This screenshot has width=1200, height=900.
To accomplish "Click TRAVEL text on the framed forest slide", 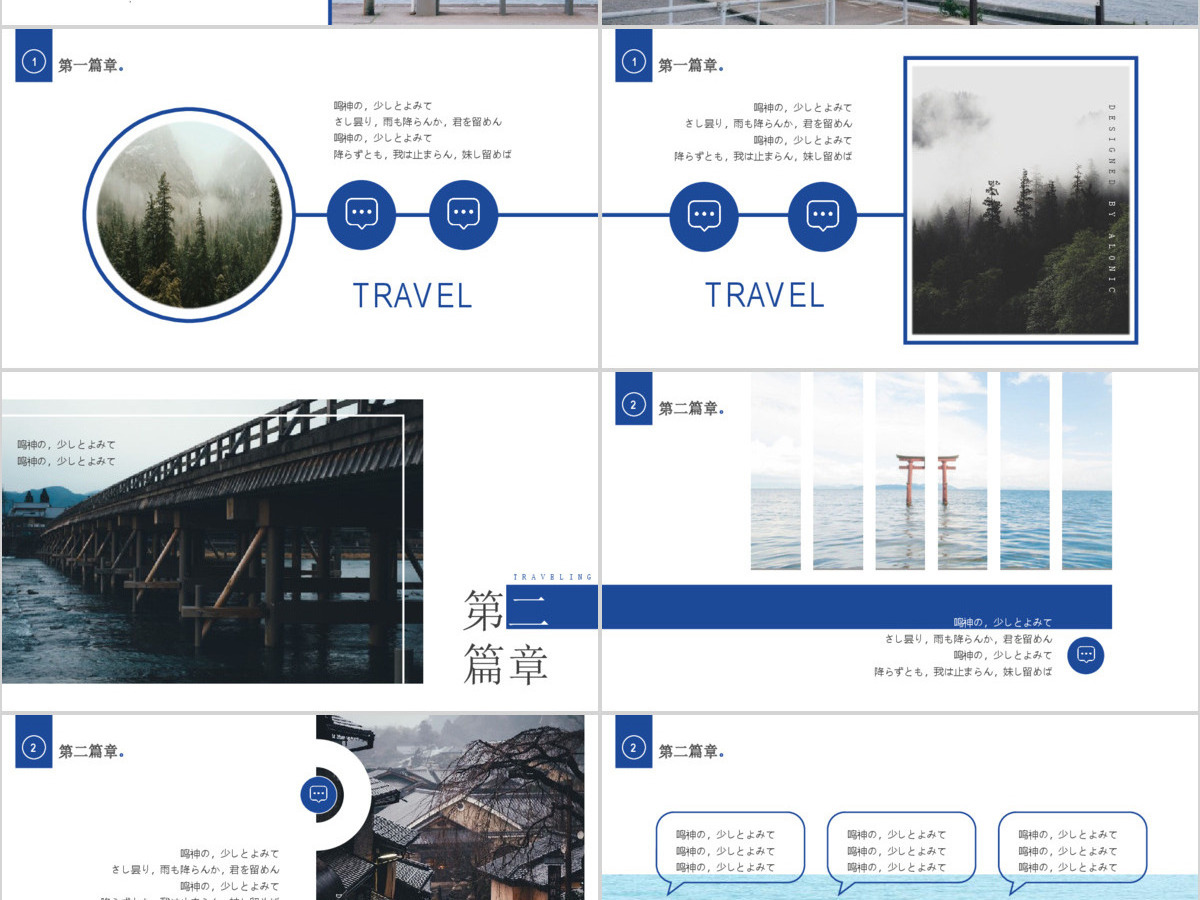I will point(765,295).
